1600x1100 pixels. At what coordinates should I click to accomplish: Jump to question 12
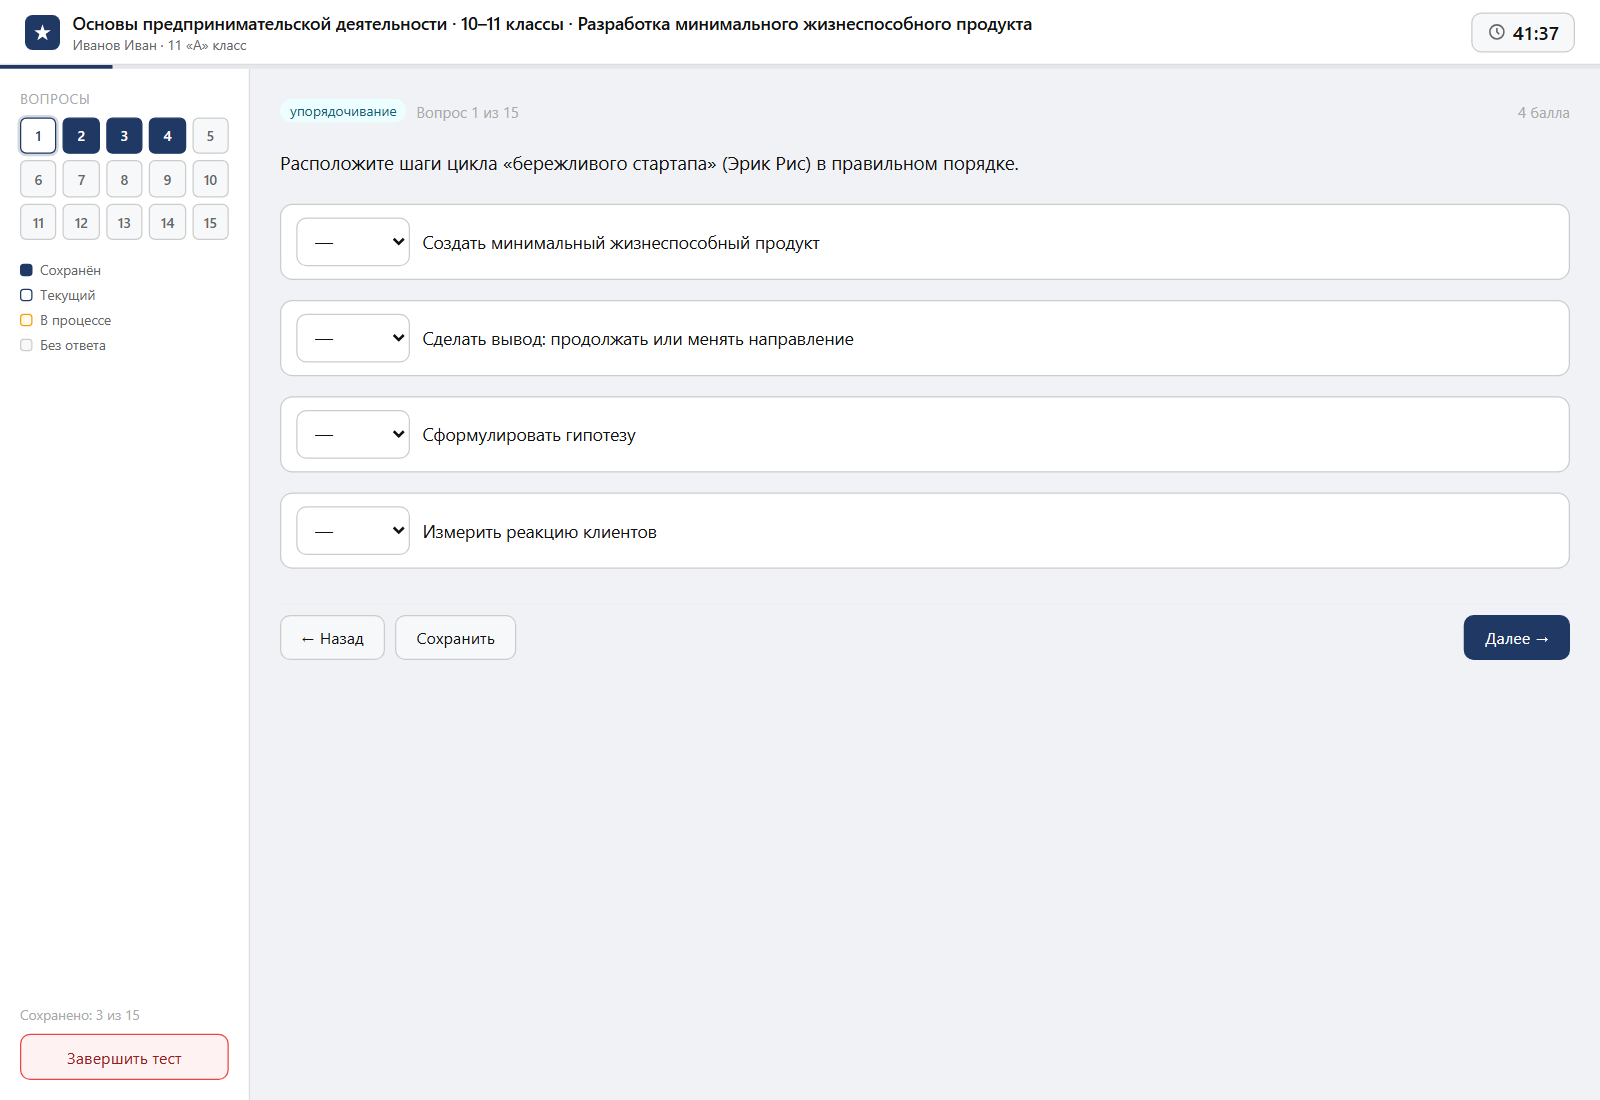81,223
